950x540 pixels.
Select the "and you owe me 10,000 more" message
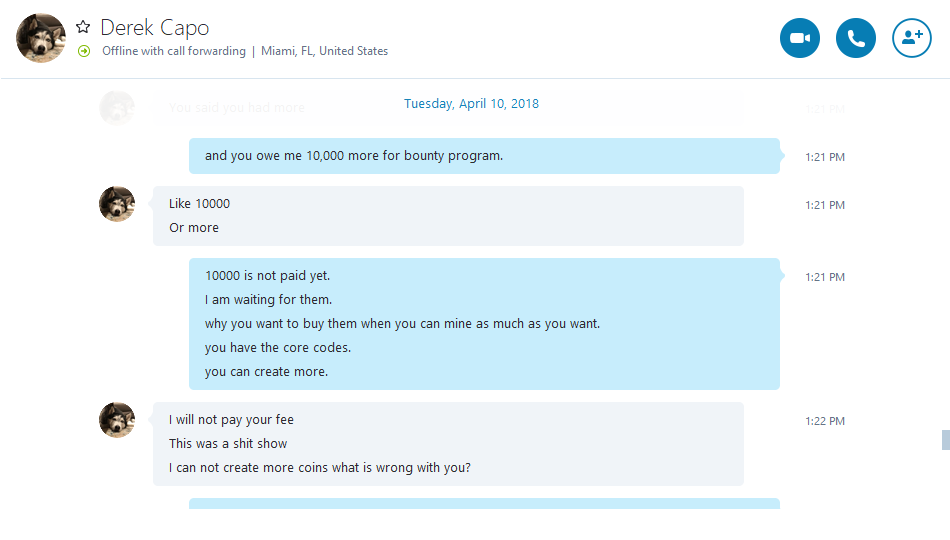pos(484,156)
